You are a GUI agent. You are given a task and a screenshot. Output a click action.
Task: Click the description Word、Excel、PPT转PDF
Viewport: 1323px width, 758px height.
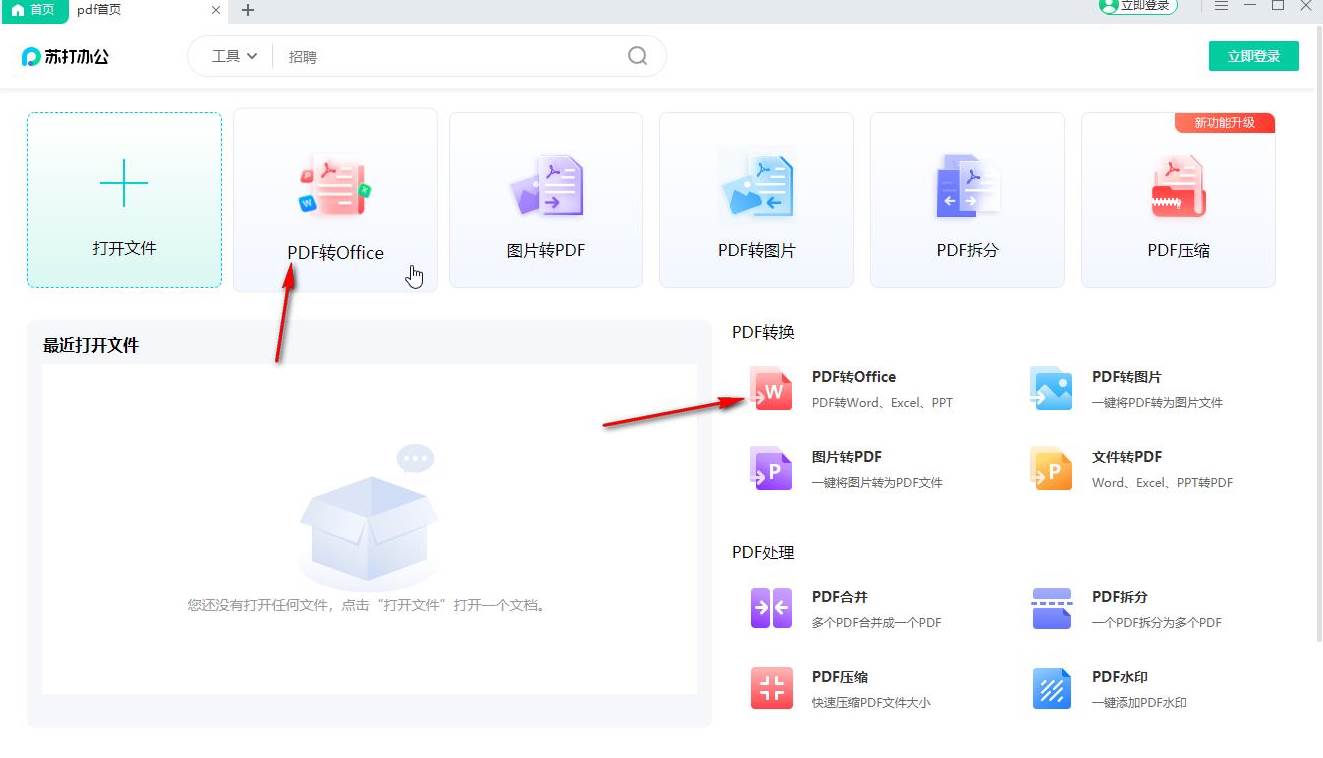1162,483
